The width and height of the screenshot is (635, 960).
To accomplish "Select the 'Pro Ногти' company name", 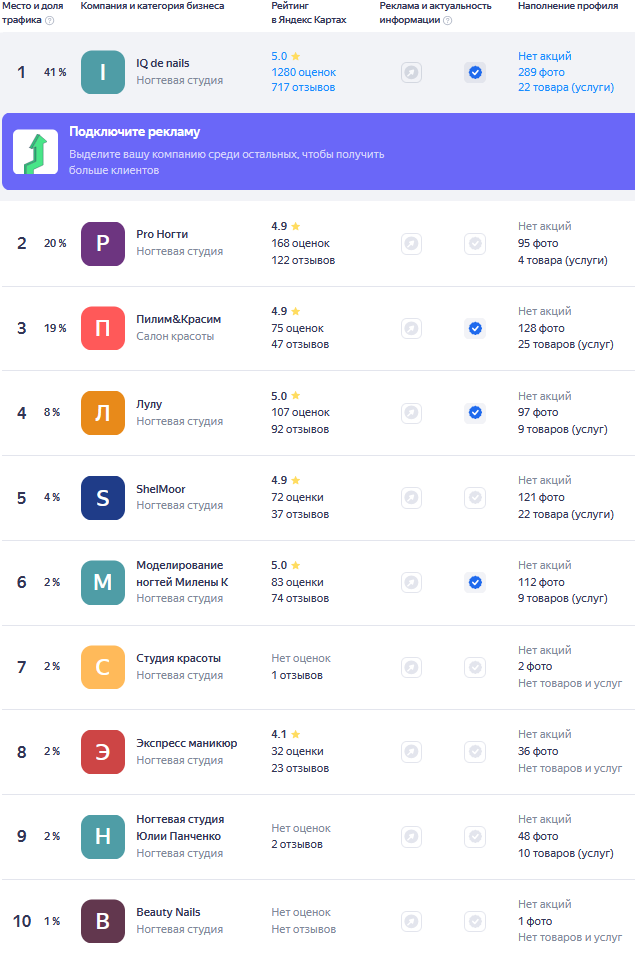I will tap(162, 234).
